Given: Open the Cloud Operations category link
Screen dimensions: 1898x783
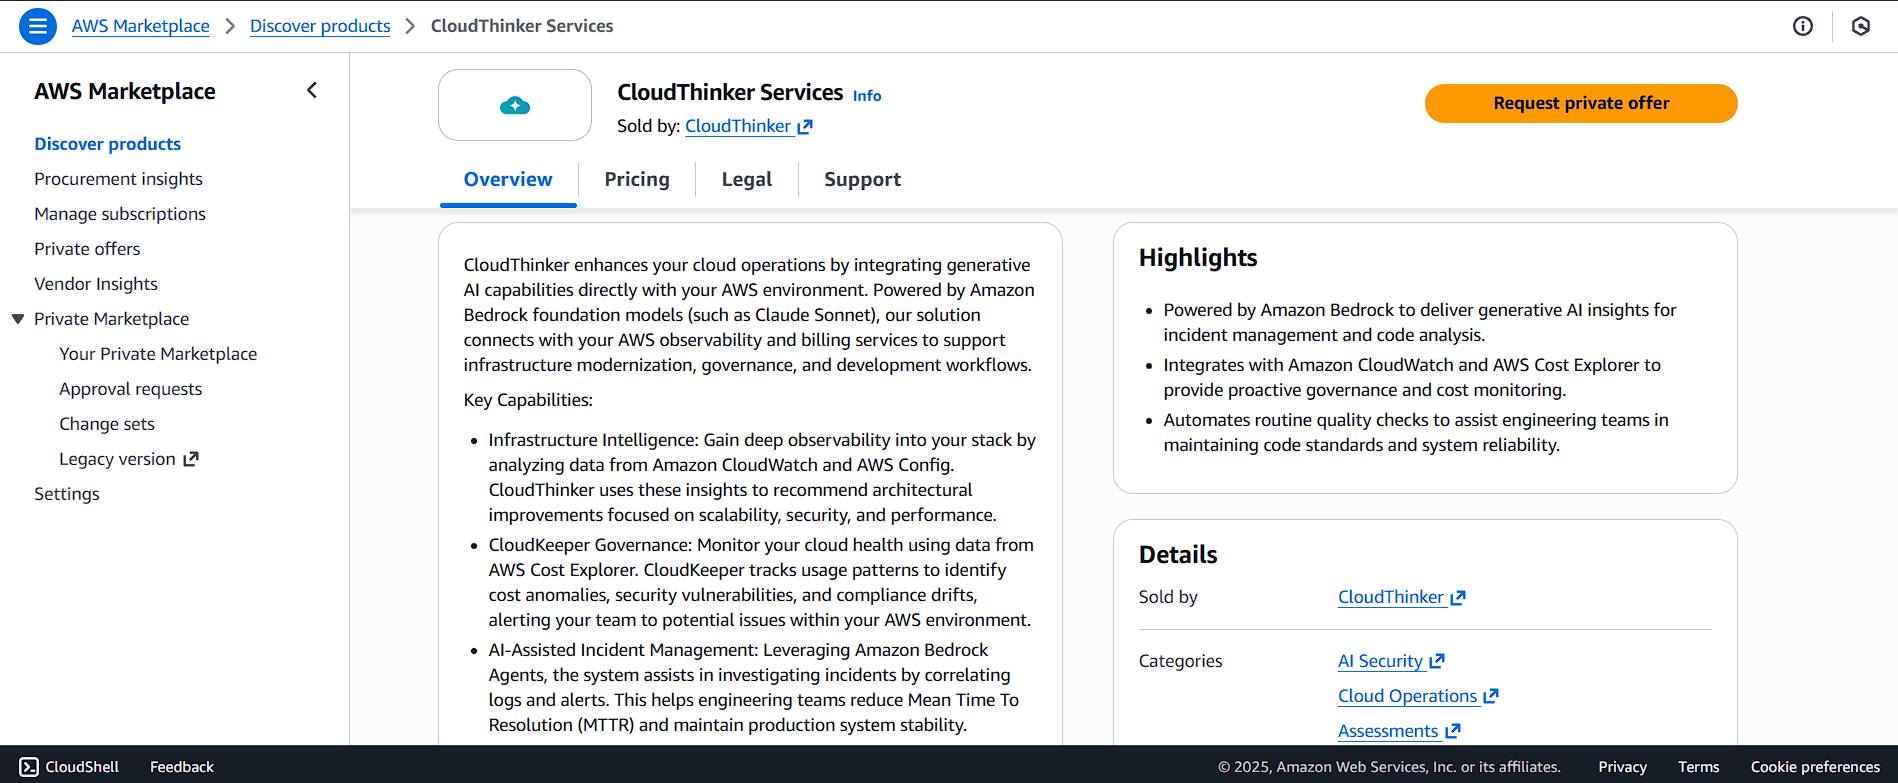Looking at the screenshot, I should pyautogui.click(x=1407, y=696).
